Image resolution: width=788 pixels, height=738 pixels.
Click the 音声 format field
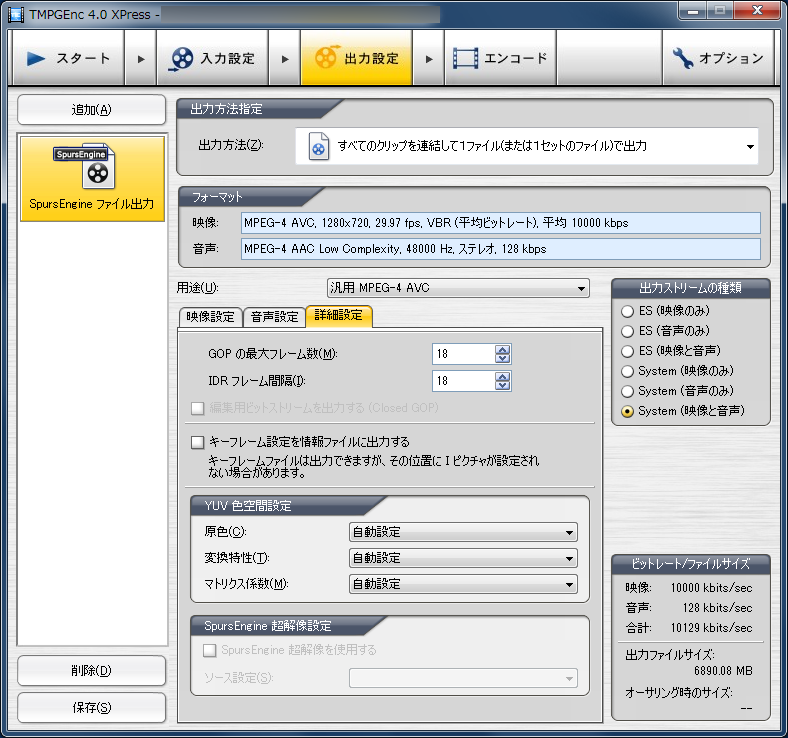click(501, 249)
